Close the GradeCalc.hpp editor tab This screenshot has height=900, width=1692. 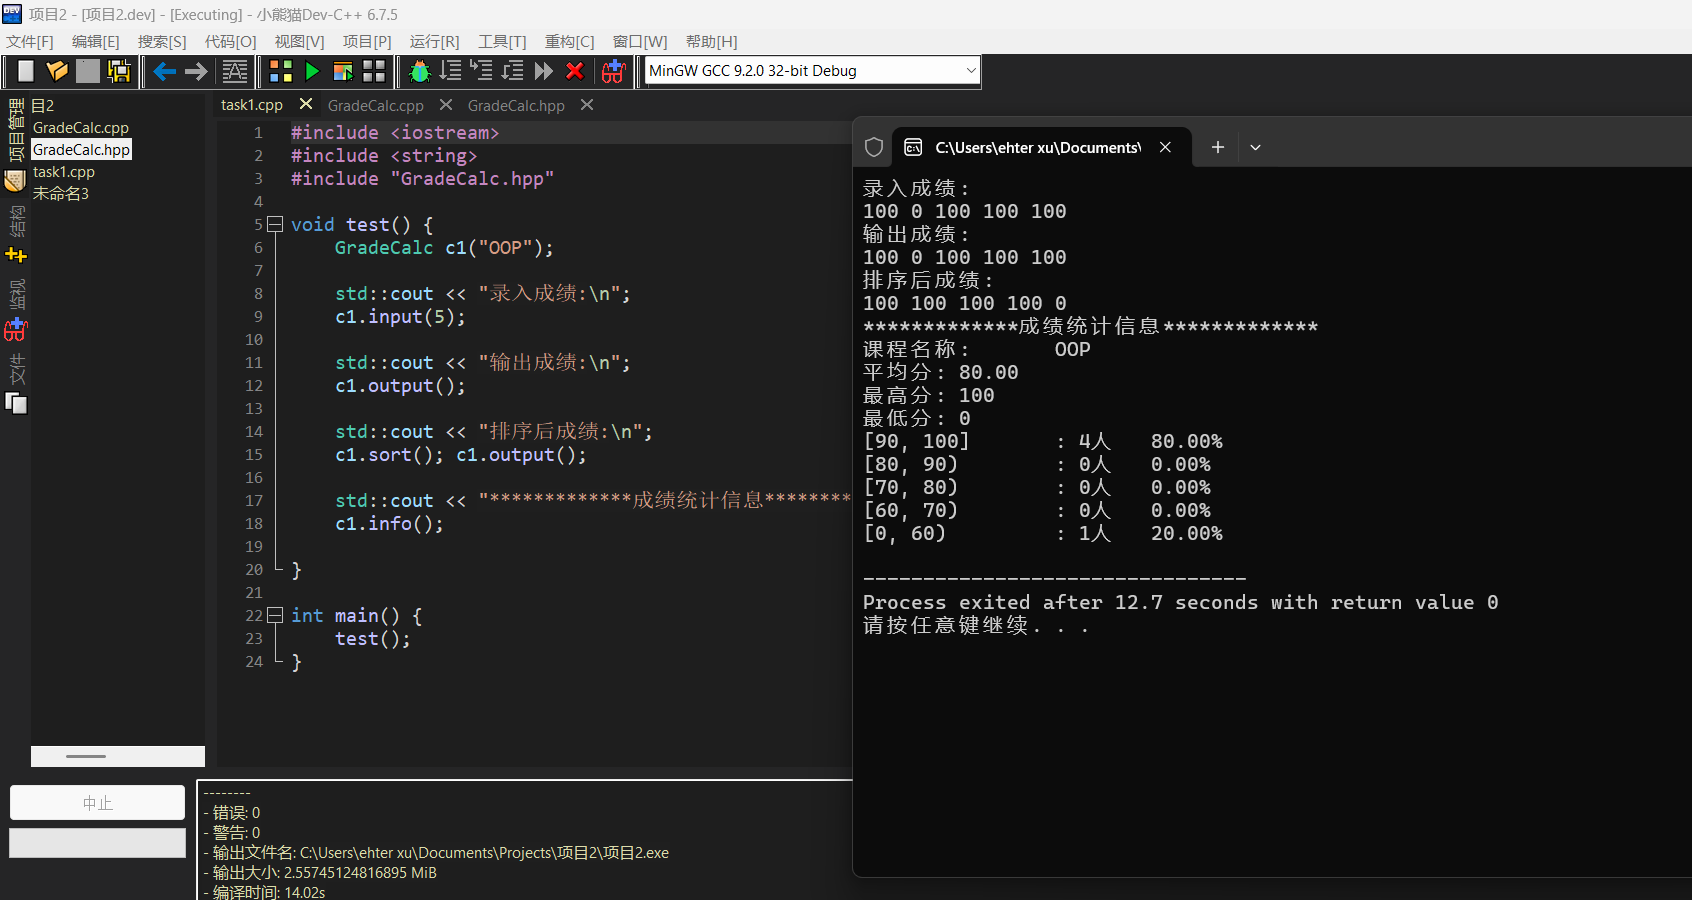click(587, 104)
